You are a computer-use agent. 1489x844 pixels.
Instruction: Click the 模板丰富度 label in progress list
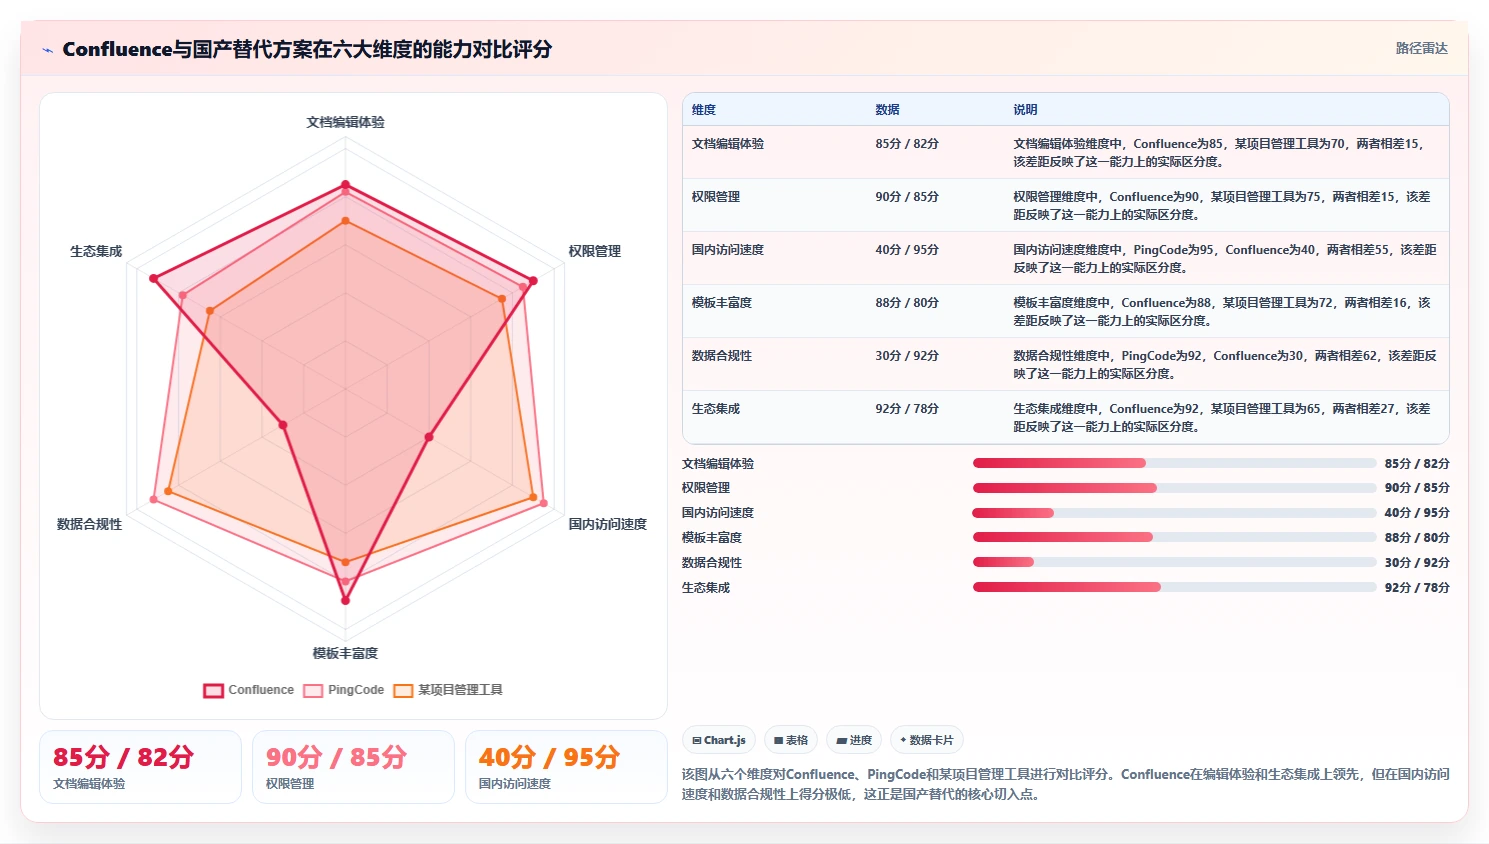click(x=712, y=538)
